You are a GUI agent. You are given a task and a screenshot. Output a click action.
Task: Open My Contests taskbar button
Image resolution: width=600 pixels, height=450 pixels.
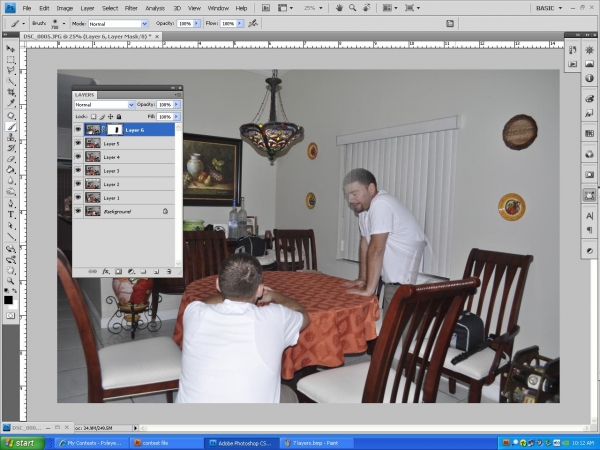[x=91, y=443]
